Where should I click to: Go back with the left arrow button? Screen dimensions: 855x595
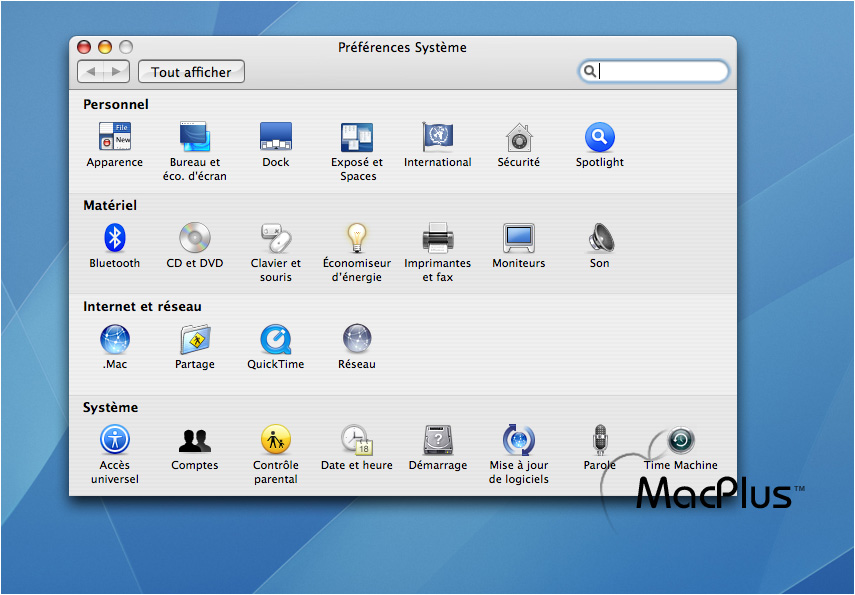[x=91, y=71]
